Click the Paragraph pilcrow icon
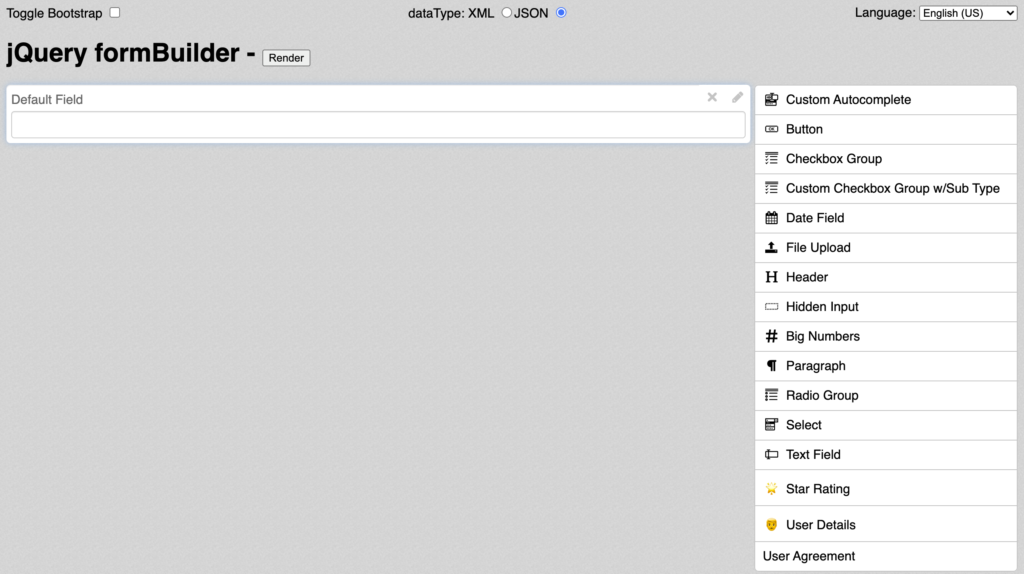The height and width of the screenshot is (574, 1024). 771,366
